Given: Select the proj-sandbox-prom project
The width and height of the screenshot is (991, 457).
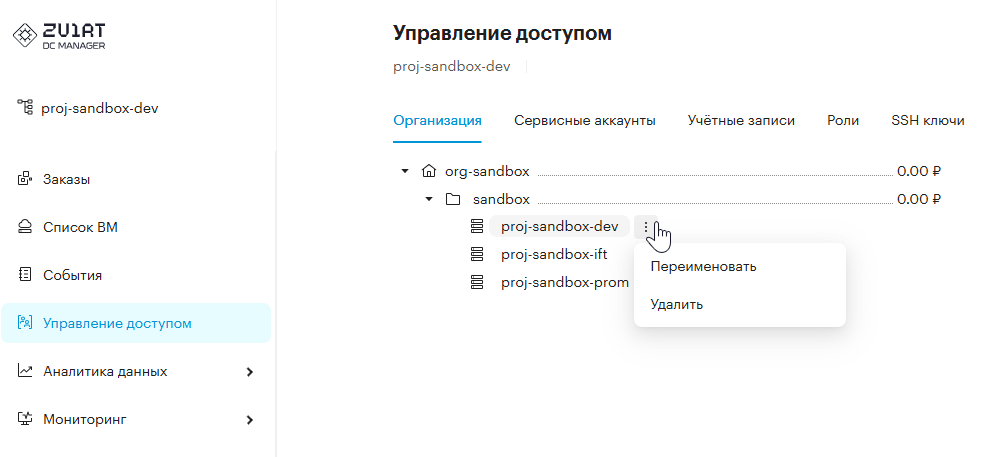Looking at the screenshot, I should point(565,283).
